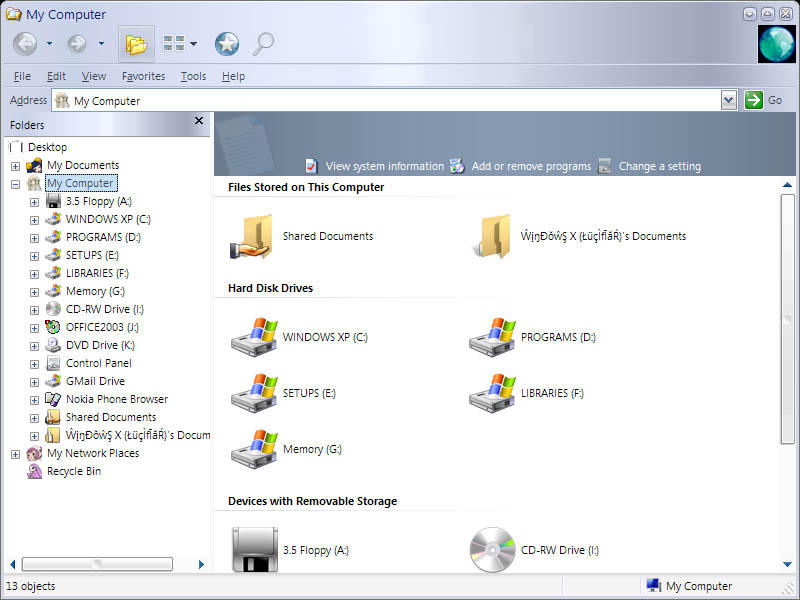This screenshot has width=800, height=600.
Task: Select the CD-RW Drive (I:) disc icon
Action: 492,549
